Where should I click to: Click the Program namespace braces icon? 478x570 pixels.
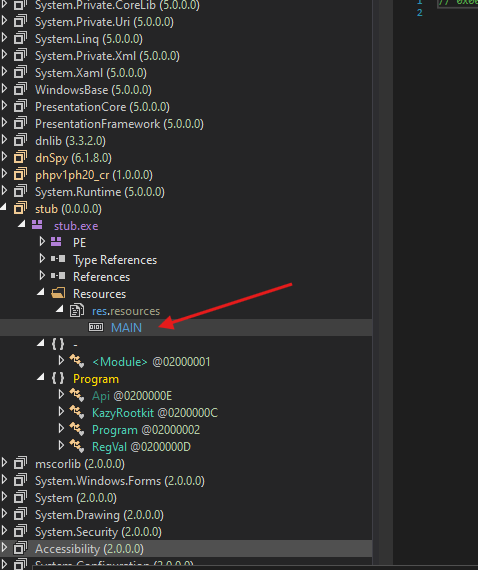58,378
